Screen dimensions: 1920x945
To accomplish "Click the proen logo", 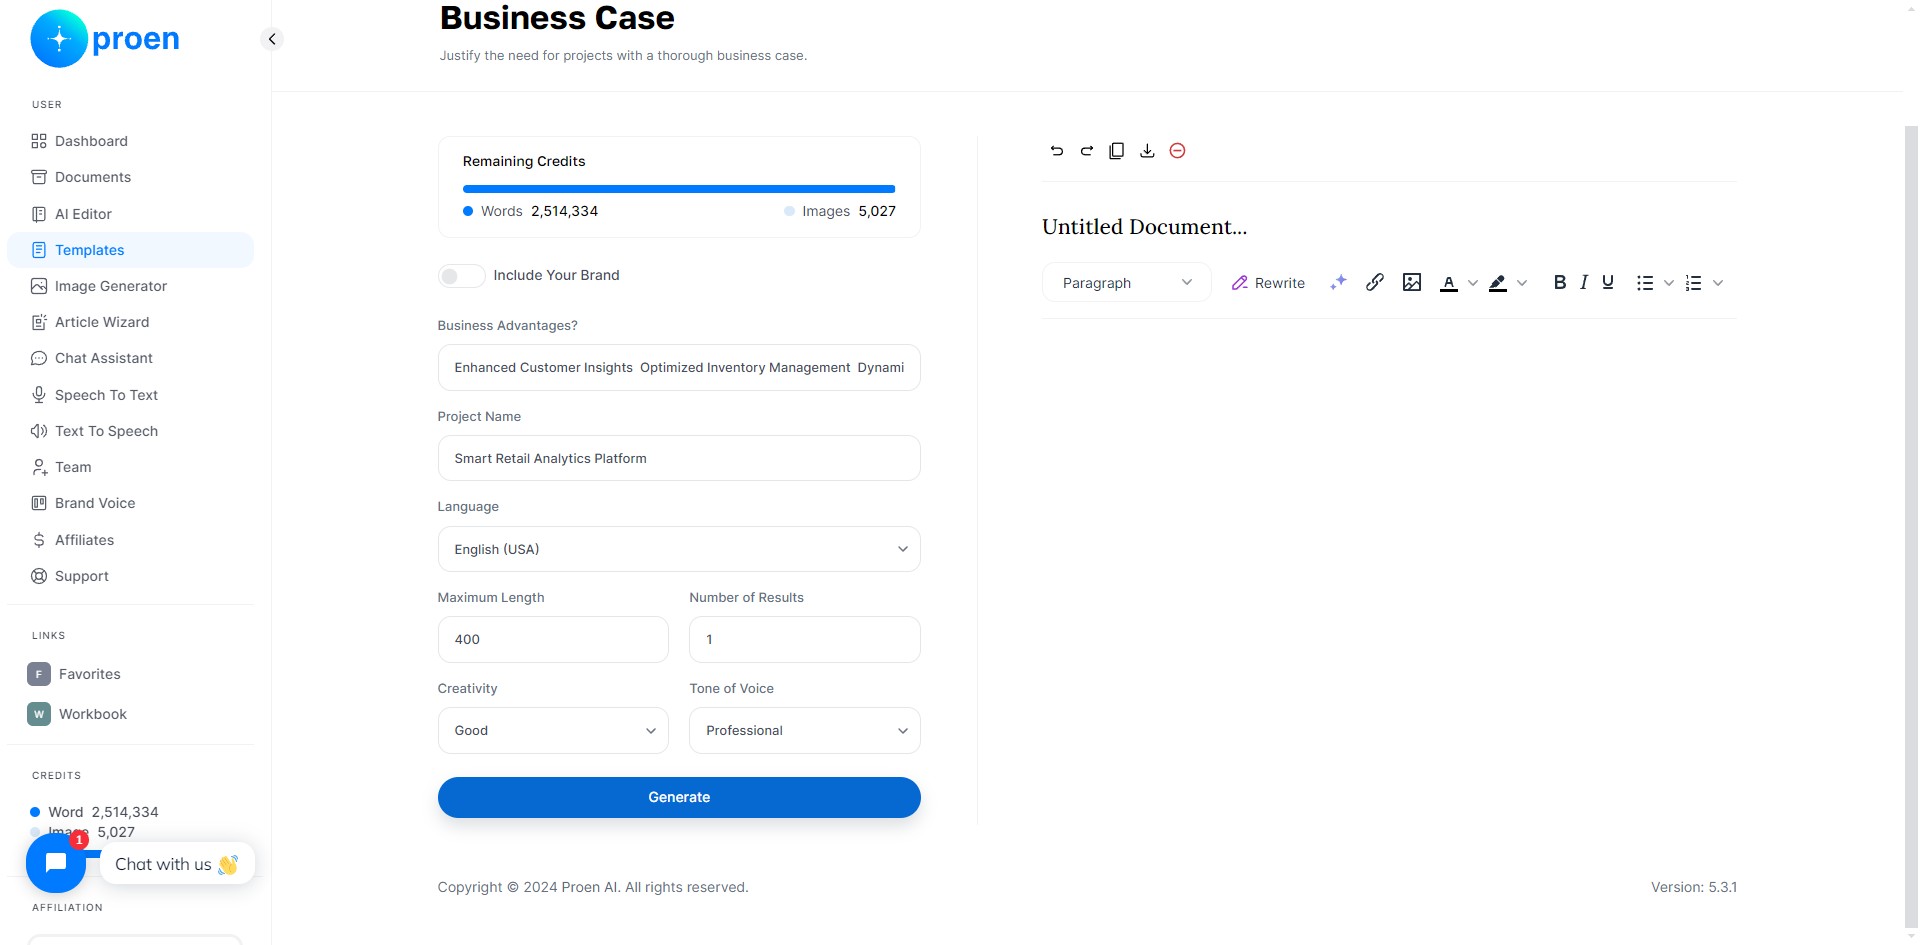I will coord(106,39).
